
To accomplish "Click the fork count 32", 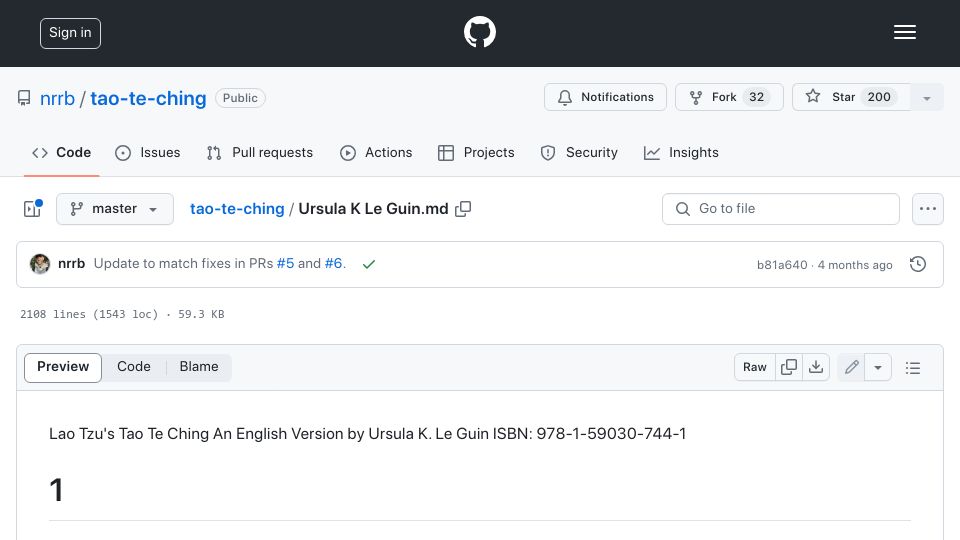I will (x=757, y=97).
